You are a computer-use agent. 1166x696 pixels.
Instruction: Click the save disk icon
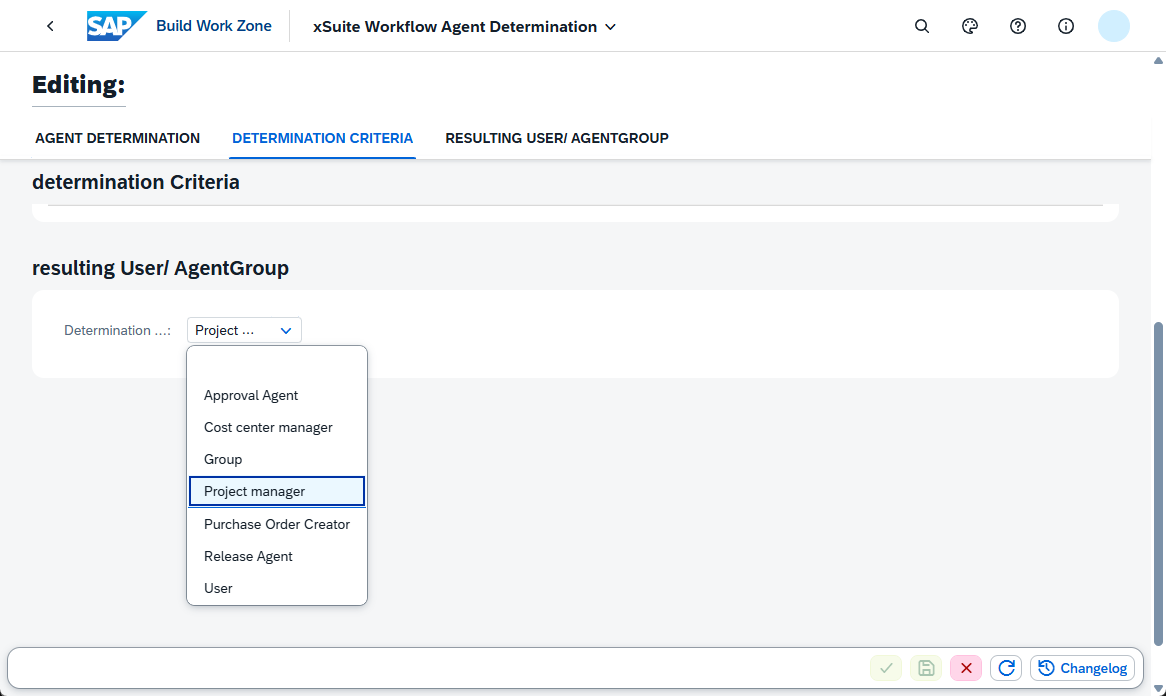click(x=926, y=668)
